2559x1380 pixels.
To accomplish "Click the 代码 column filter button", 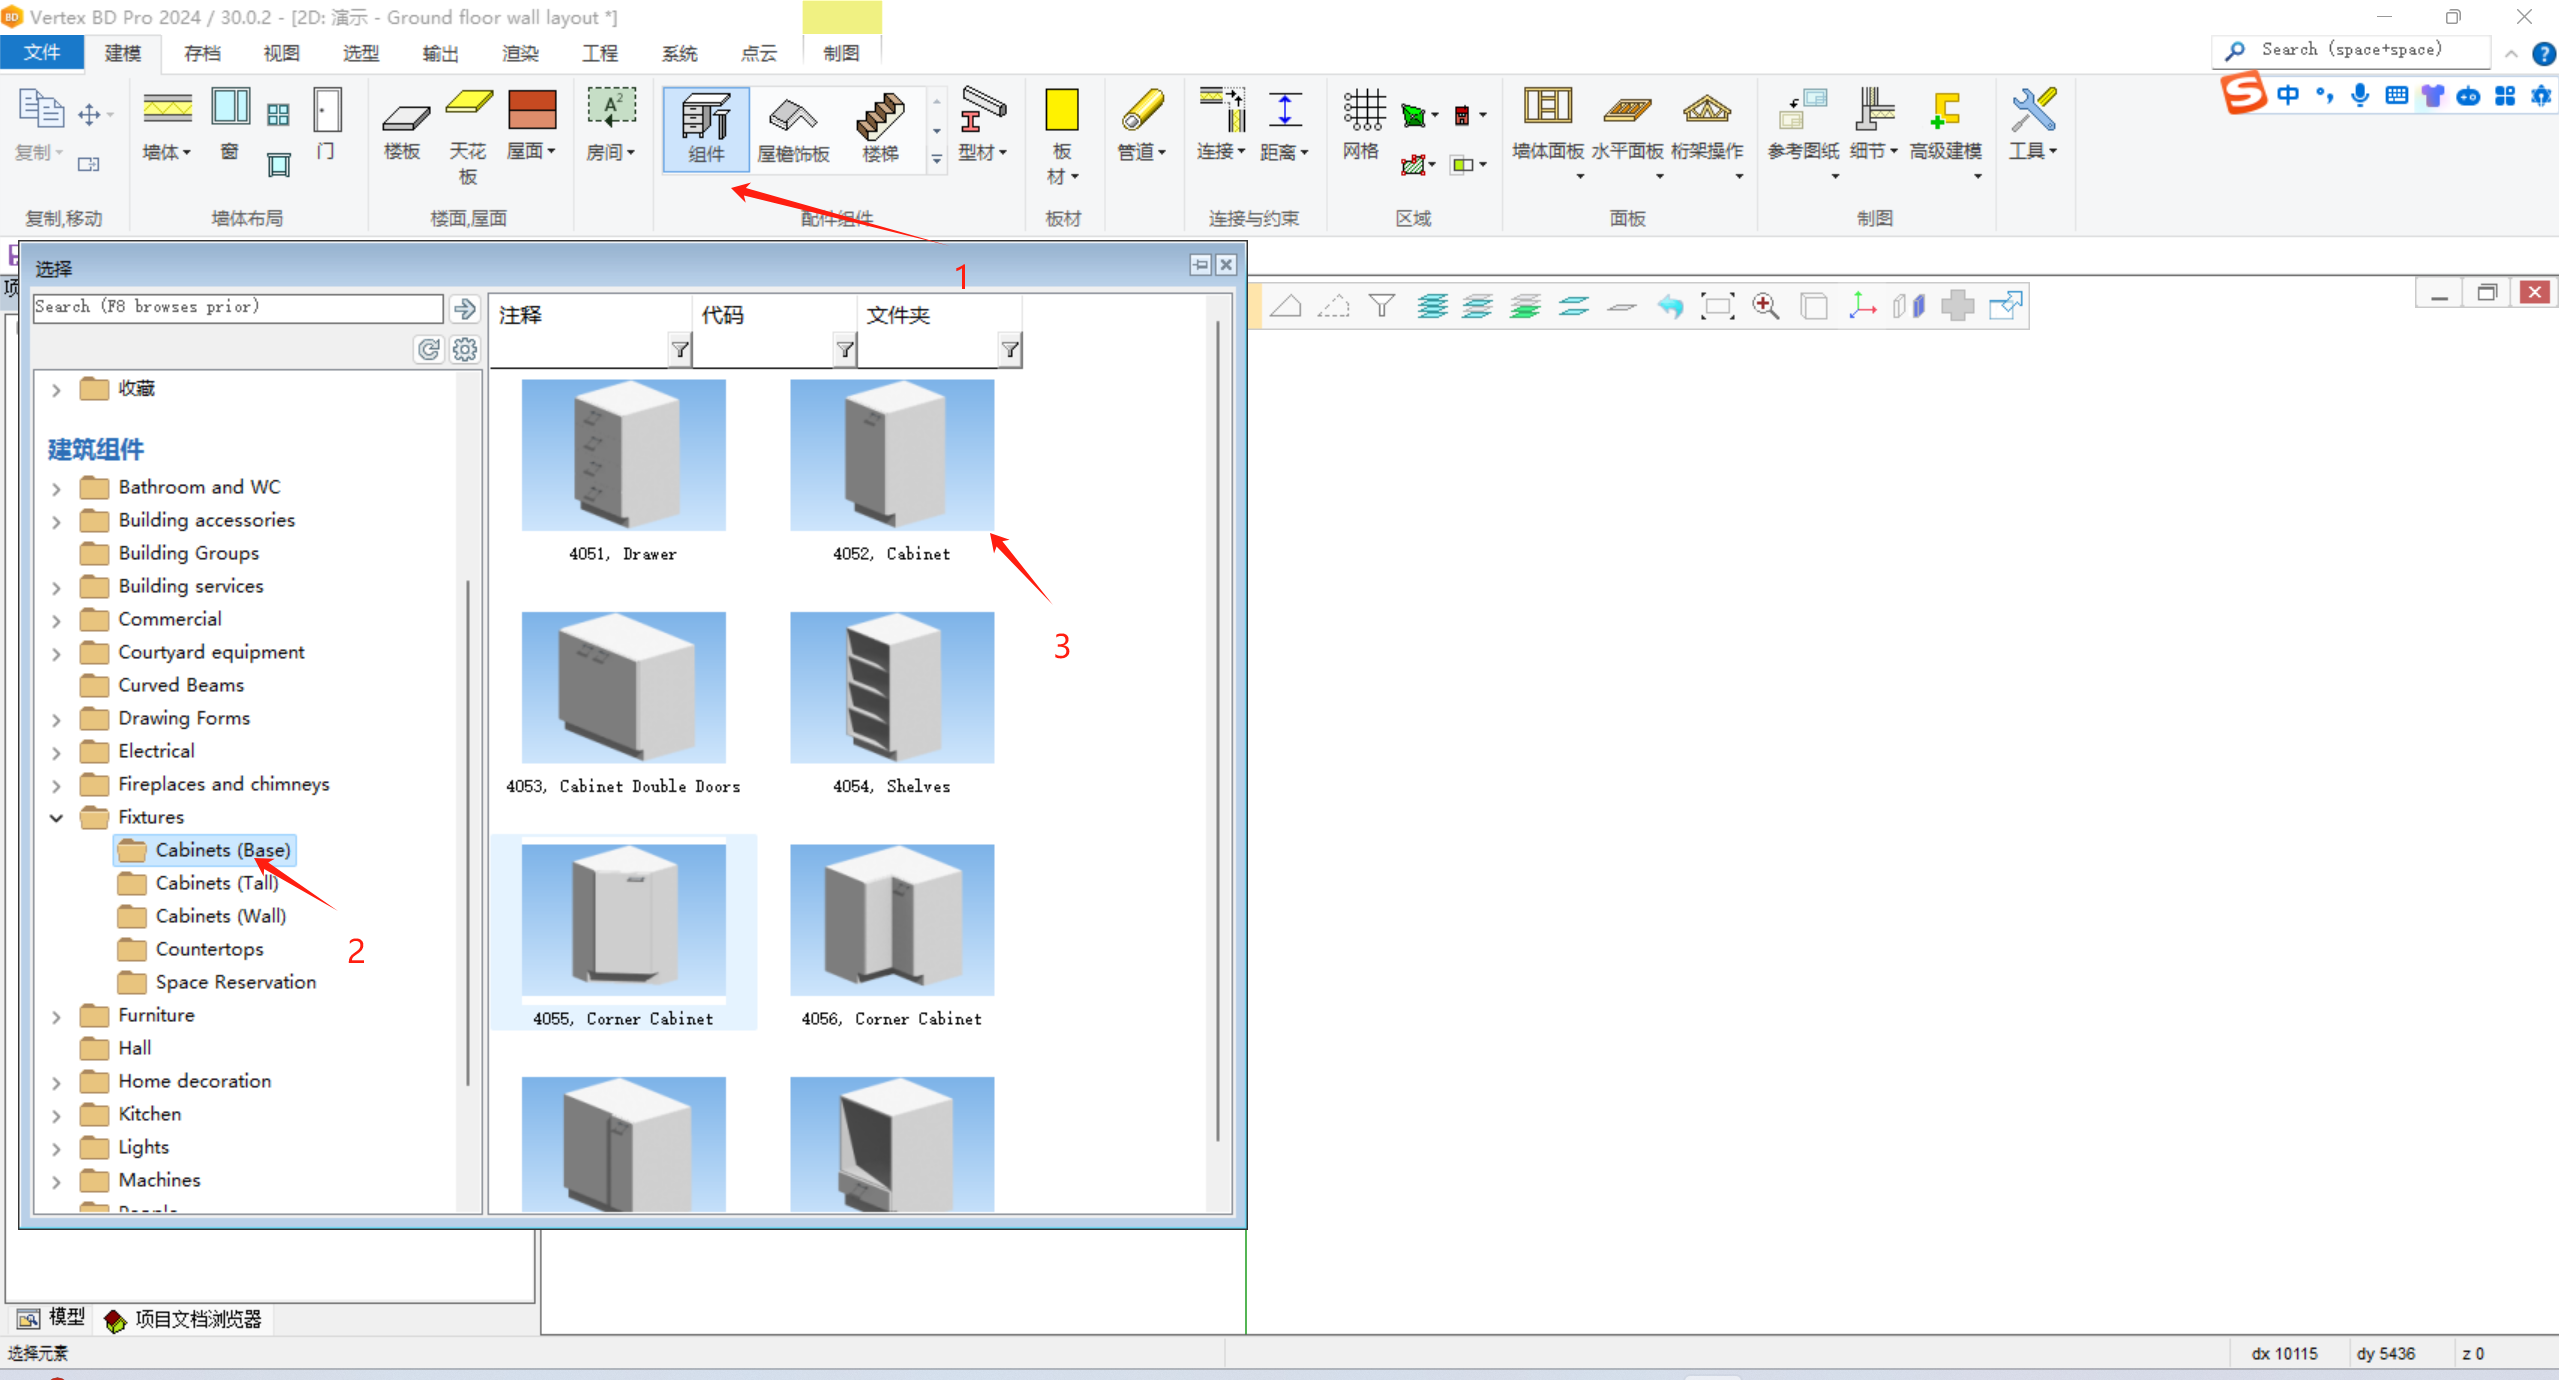I will 845,350.
